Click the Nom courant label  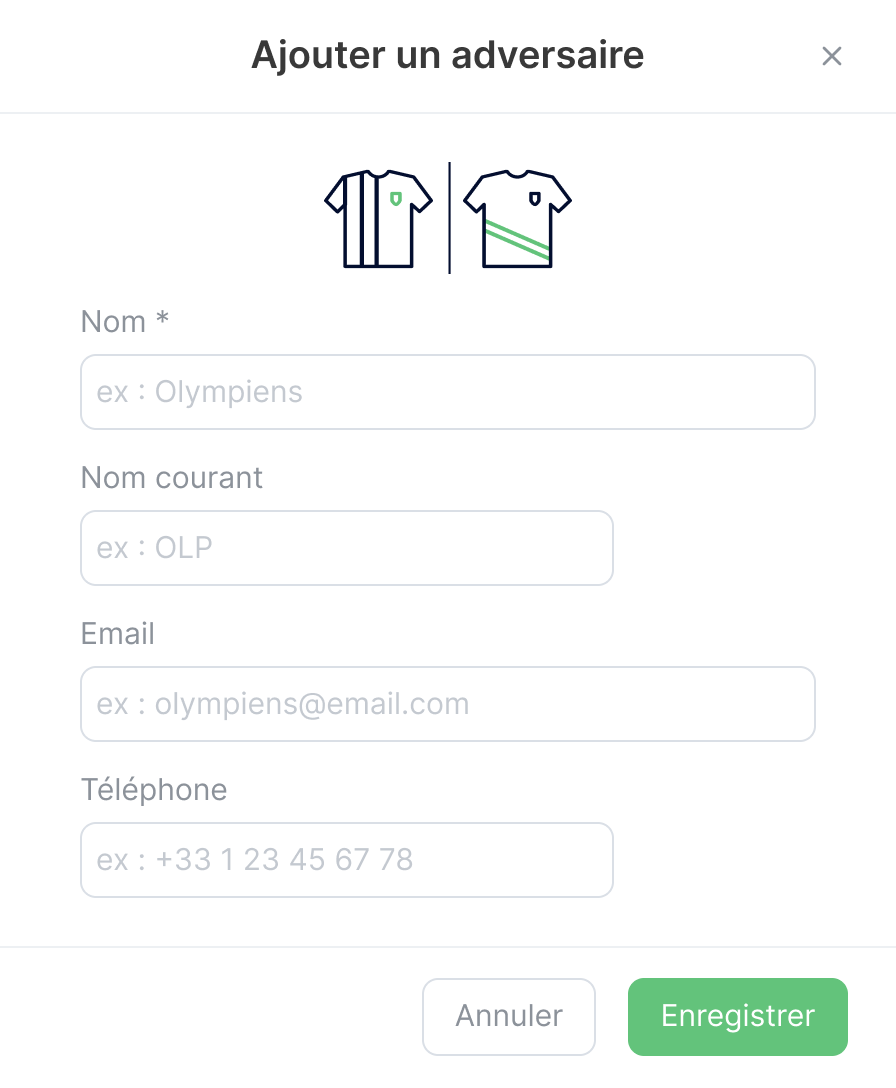point(171,477)
